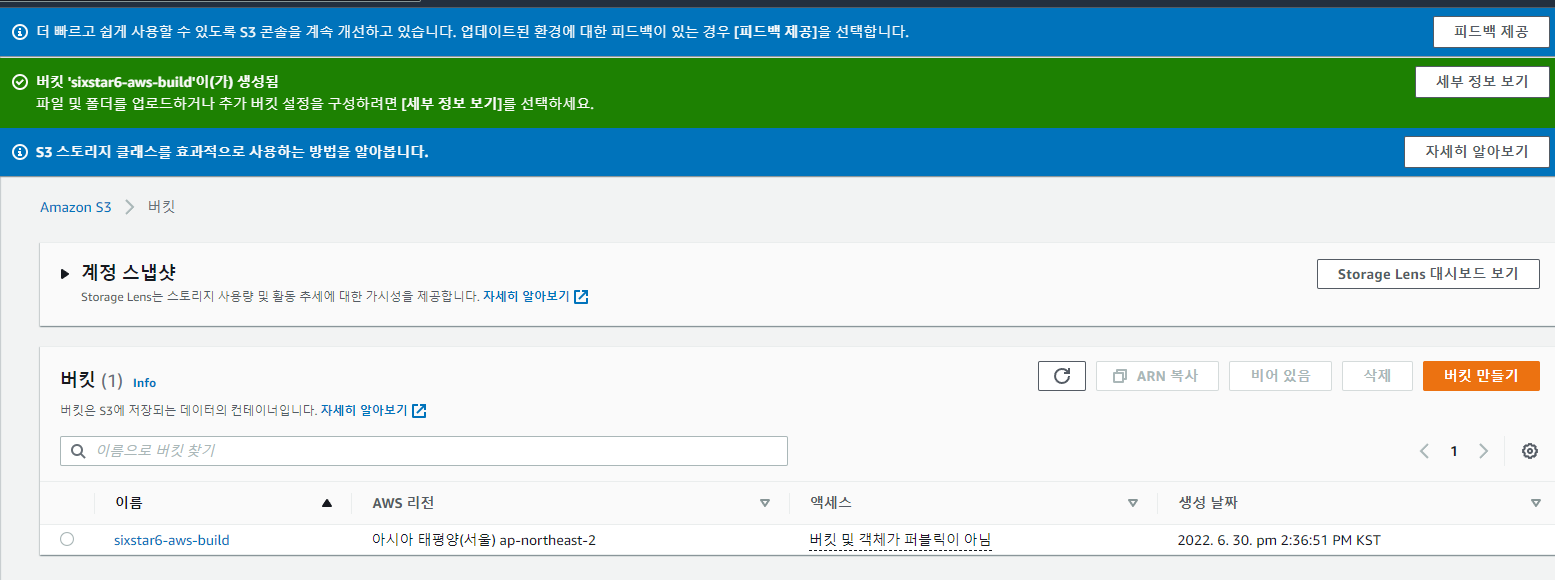Open table preferences gear icon
The height and width of the screenshot is (580, 1555).
1529,451
